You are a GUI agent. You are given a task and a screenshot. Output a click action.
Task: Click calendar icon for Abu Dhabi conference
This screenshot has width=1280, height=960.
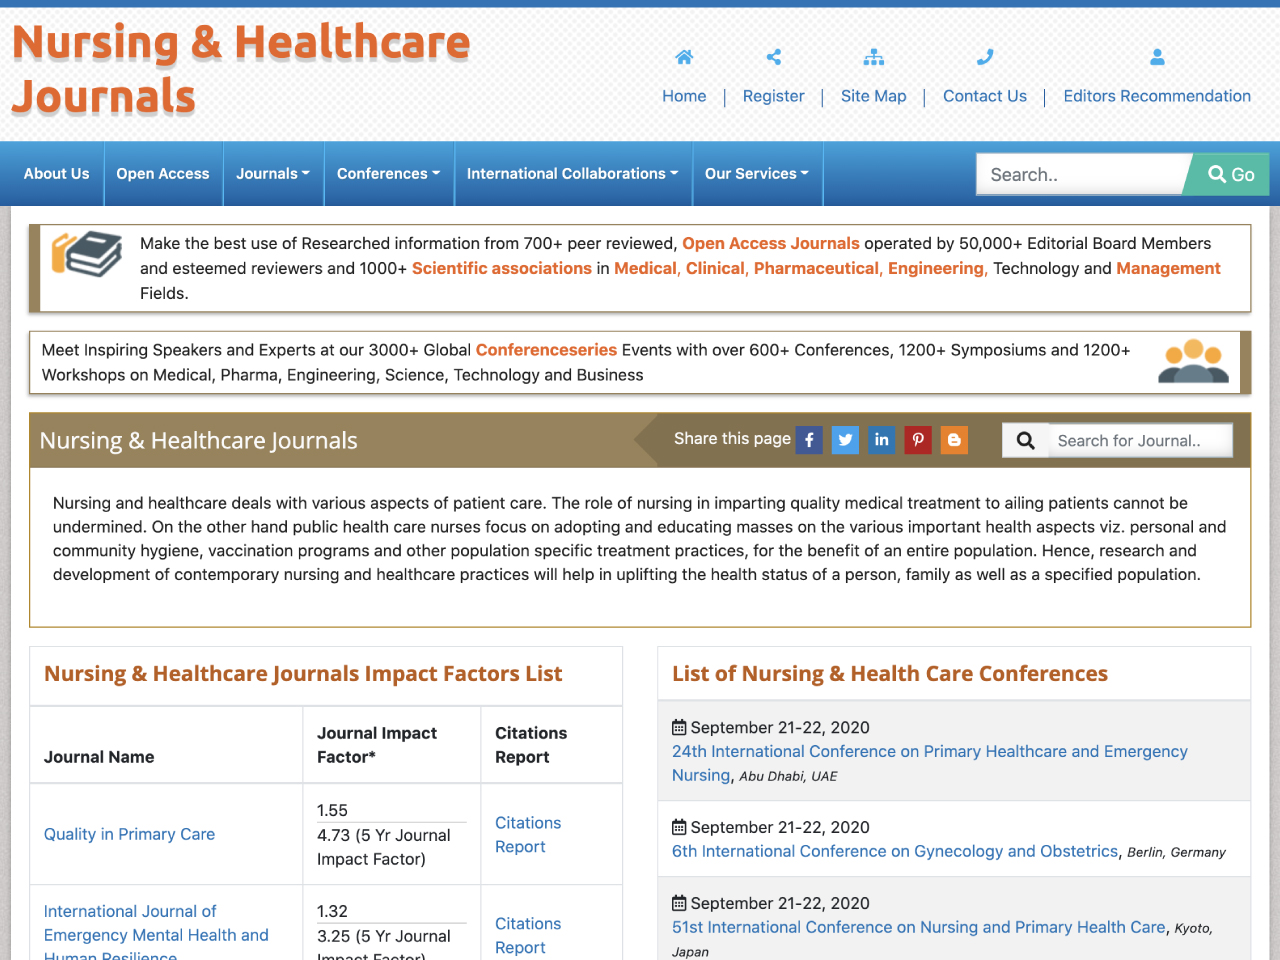(679, 727)
